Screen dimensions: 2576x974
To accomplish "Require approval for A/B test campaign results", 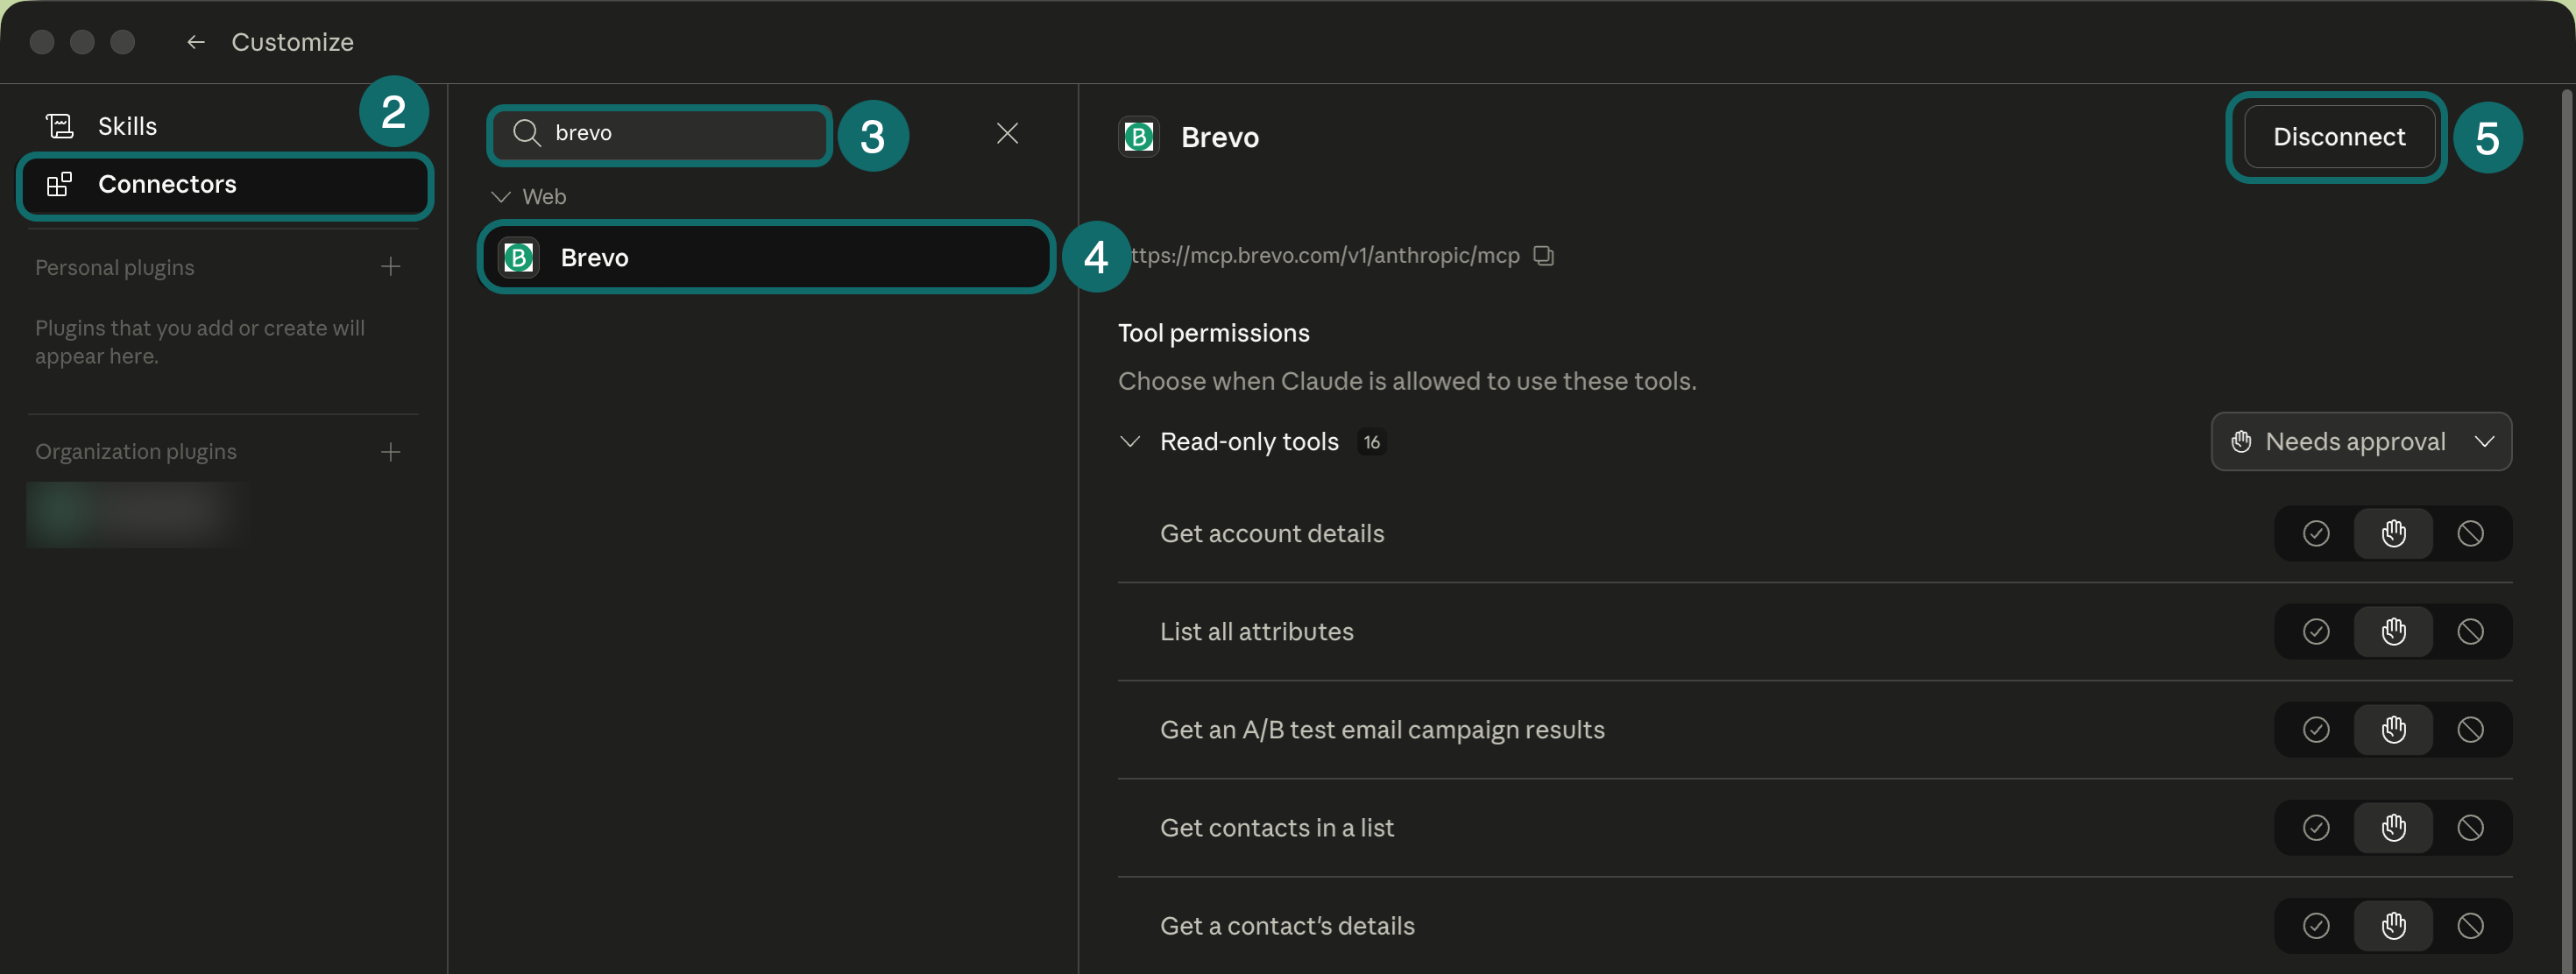I will click(2393, 730).
